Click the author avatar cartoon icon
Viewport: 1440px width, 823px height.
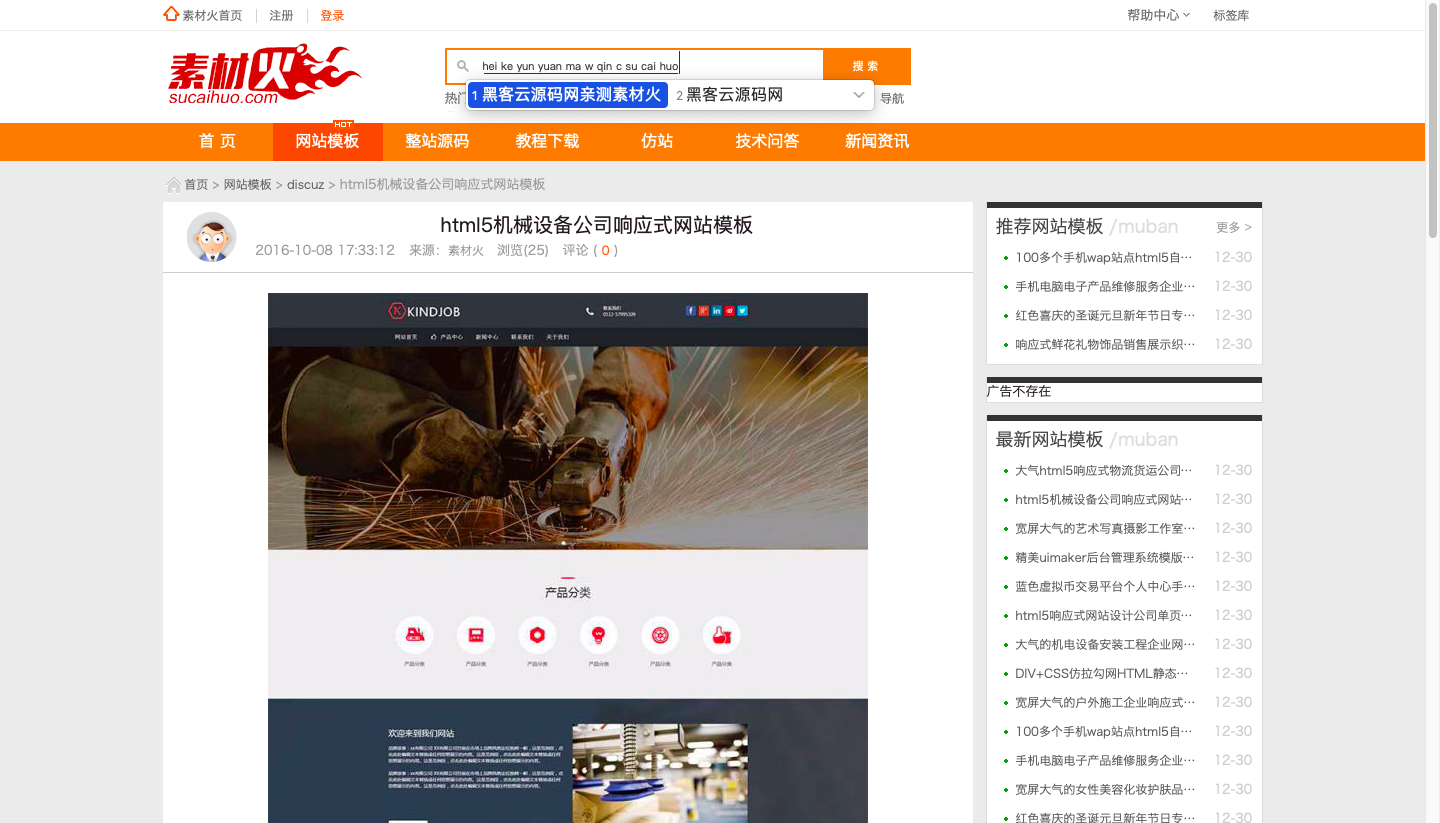[211, 238]
